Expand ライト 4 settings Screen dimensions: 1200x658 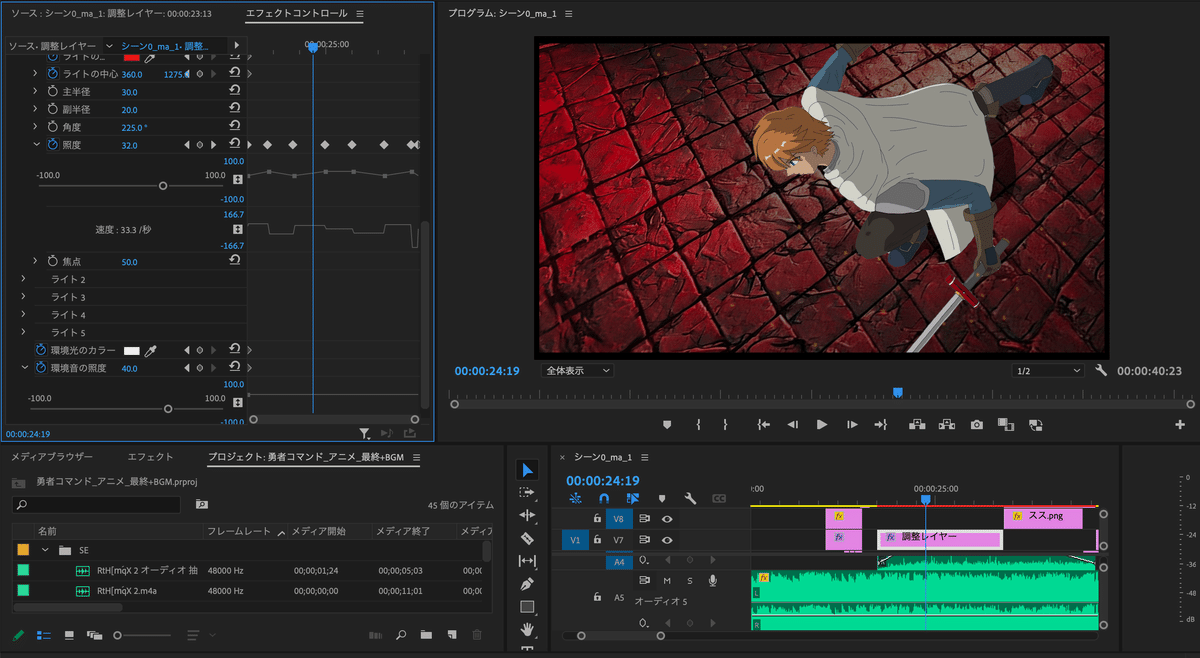tap(23, 315)
